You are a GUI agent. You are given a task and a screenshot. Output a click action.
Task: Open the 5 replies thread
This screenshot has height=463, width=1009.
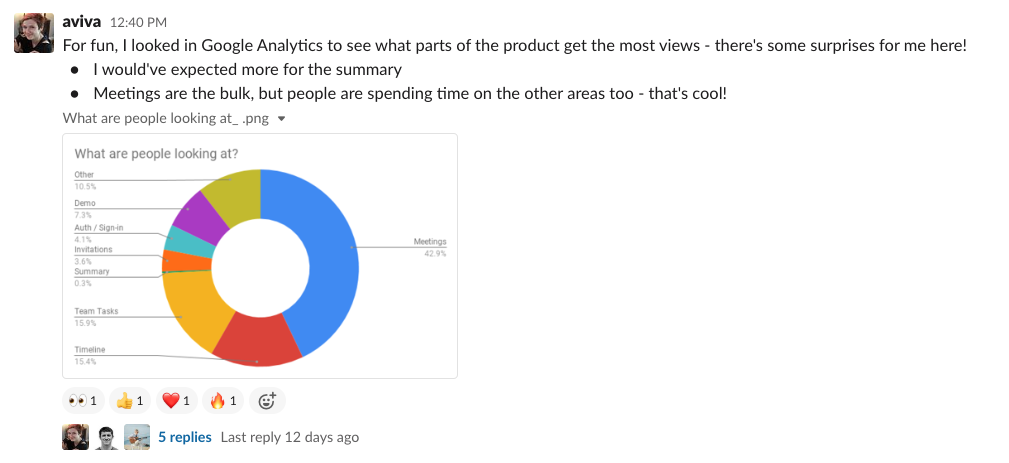click(x=185, y=437)
